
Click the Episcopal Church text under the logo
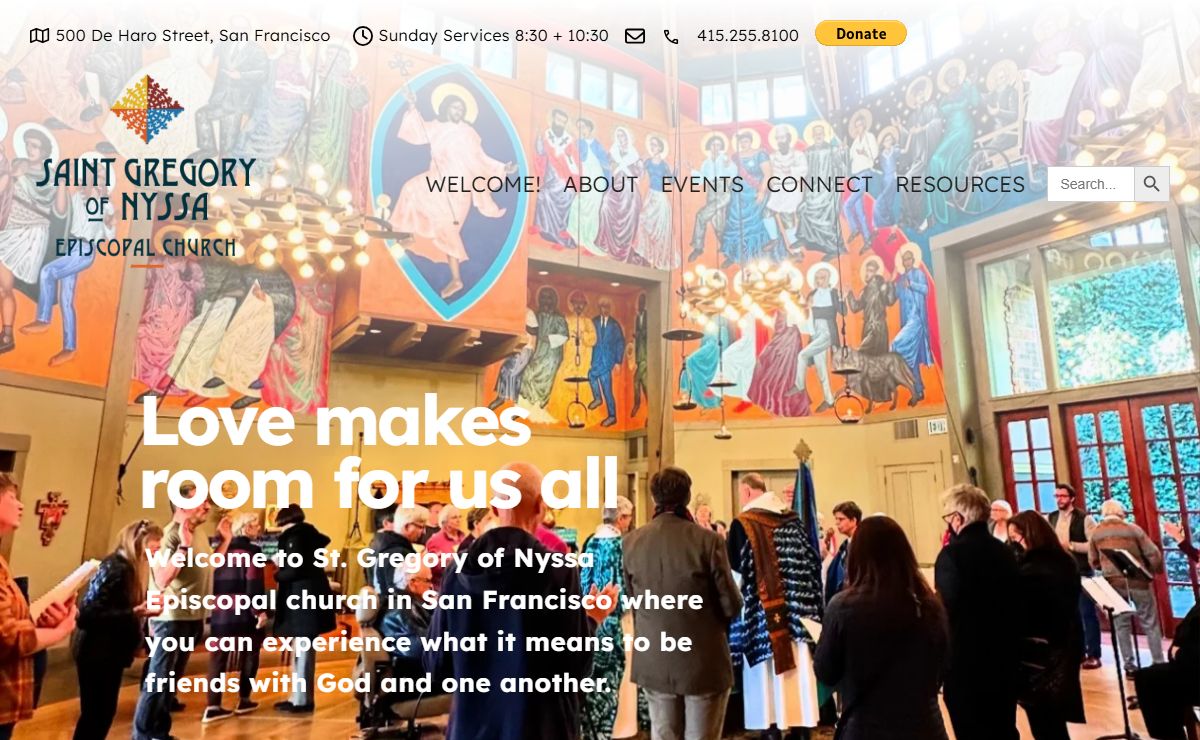point(146,247)
